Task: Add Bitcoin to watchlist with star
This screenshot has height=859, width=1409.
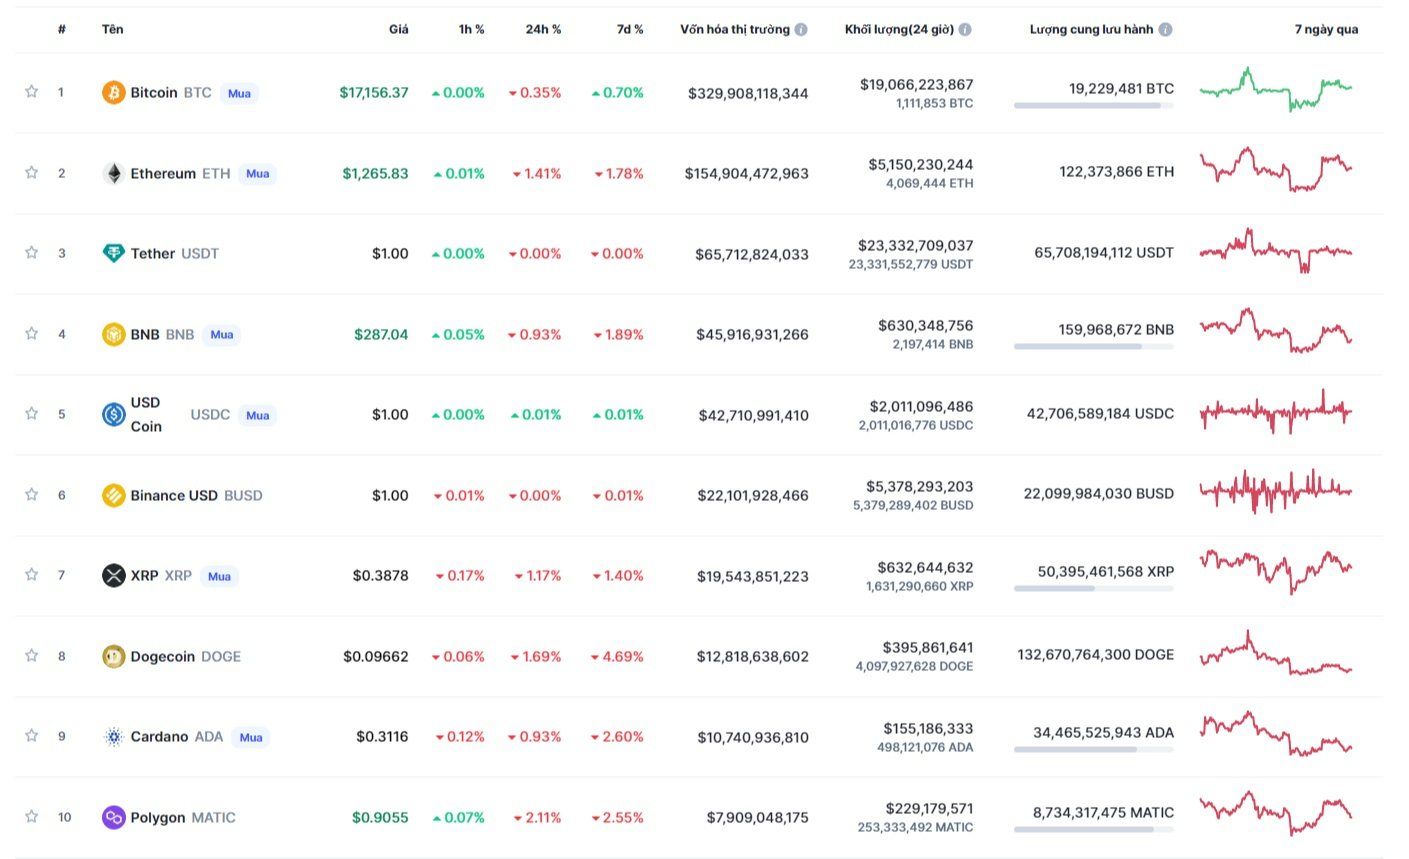Action: [x=32, y=92]
